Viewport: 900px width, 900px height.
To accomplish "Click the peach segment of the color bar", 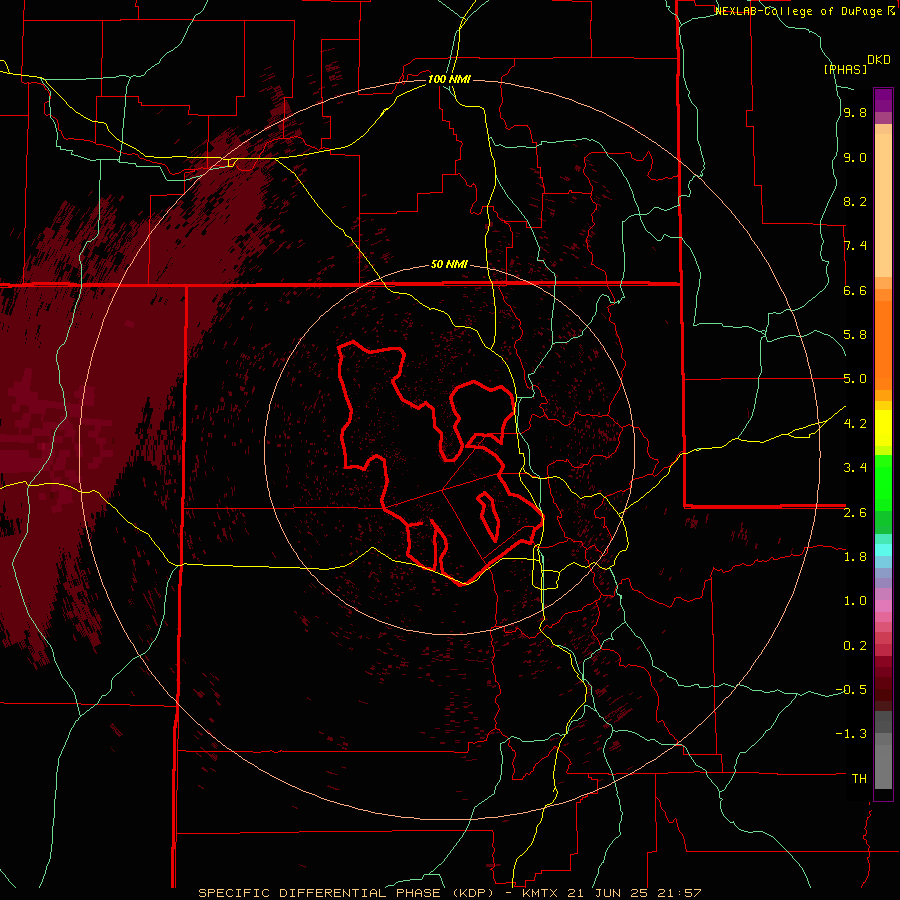I will (x=883, y=205).
